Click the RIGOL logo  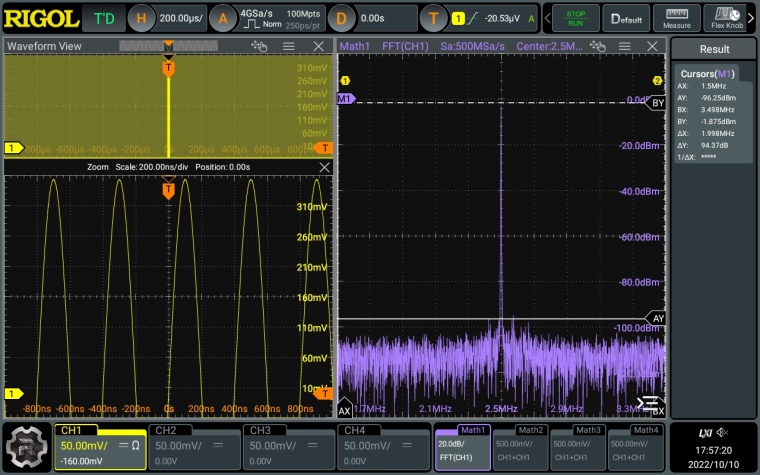(x=41, y=18)
